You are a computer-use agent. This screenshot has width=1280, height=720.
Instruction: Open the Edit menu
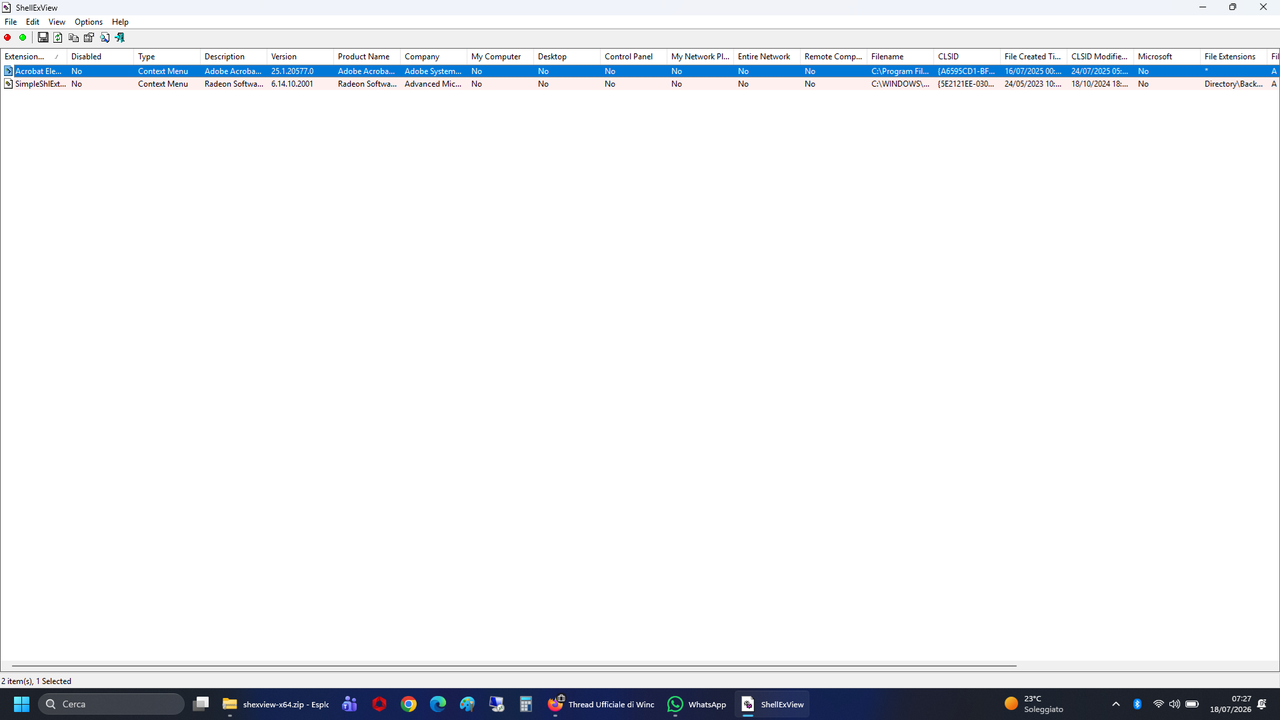coord(33,22)
